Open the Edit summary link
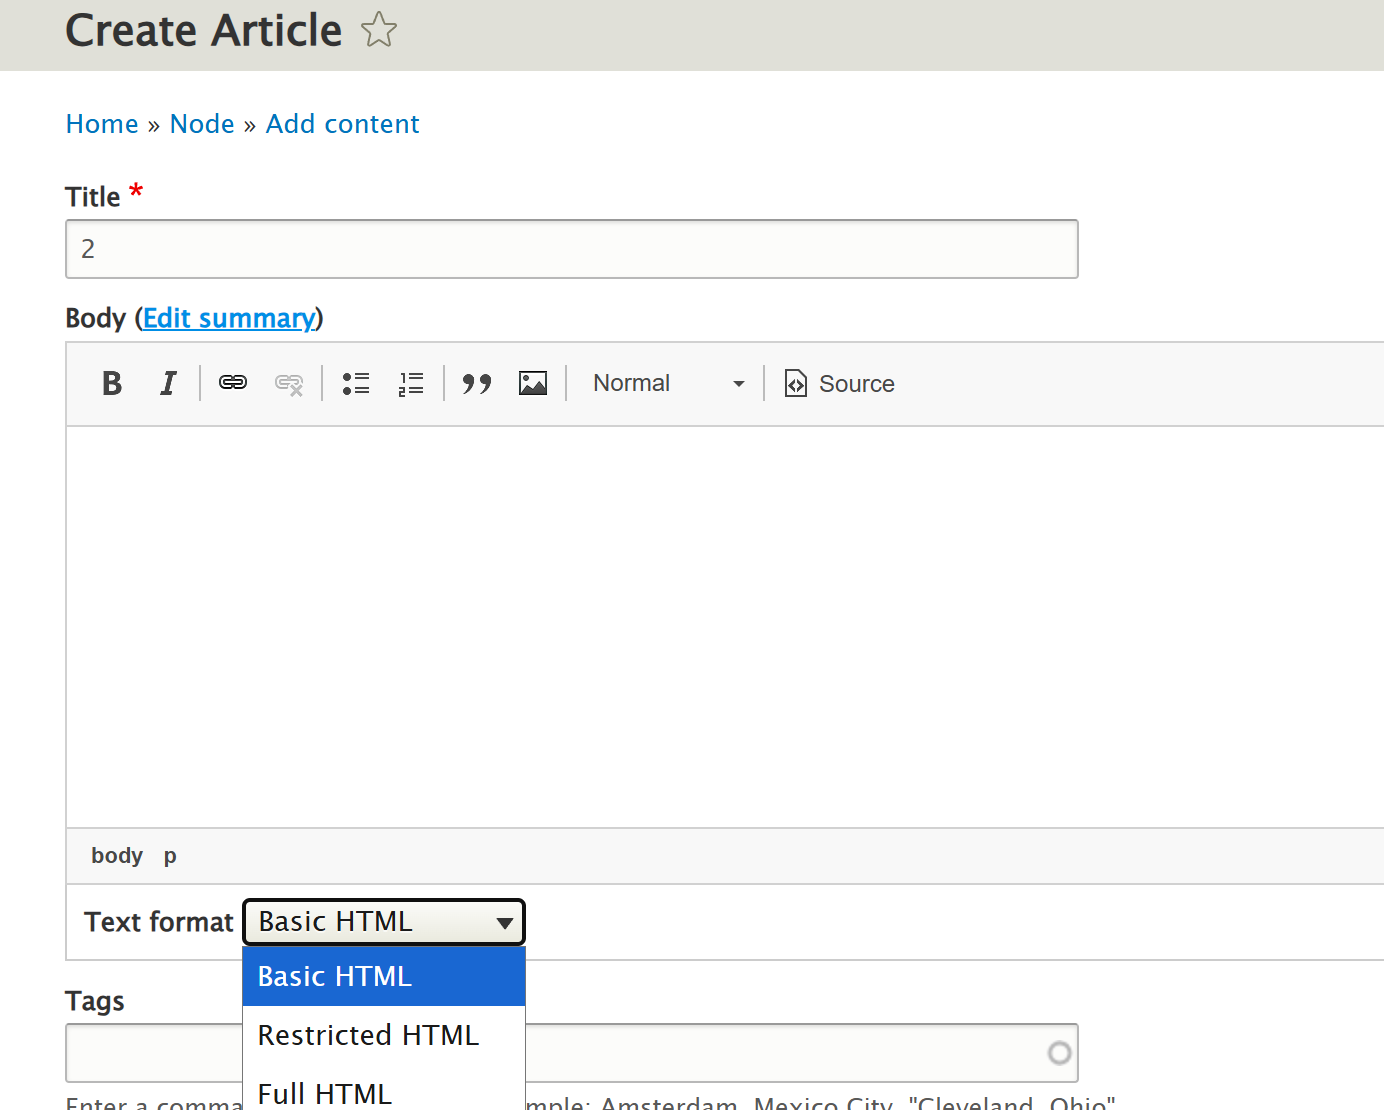Image resolution: width=1384 pixels, height=1110 pixels. (x=229, y=318)
